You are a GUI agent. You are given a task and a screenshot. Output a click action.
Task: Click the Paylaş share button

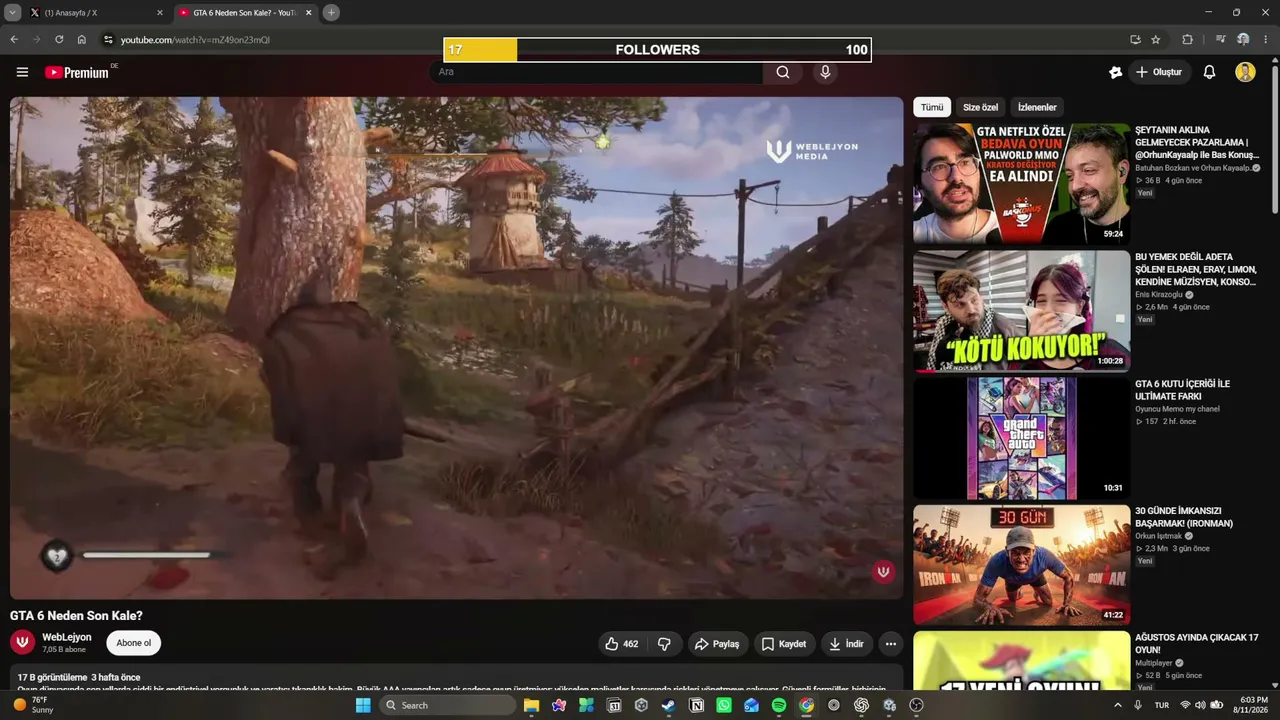coord(717,644)
